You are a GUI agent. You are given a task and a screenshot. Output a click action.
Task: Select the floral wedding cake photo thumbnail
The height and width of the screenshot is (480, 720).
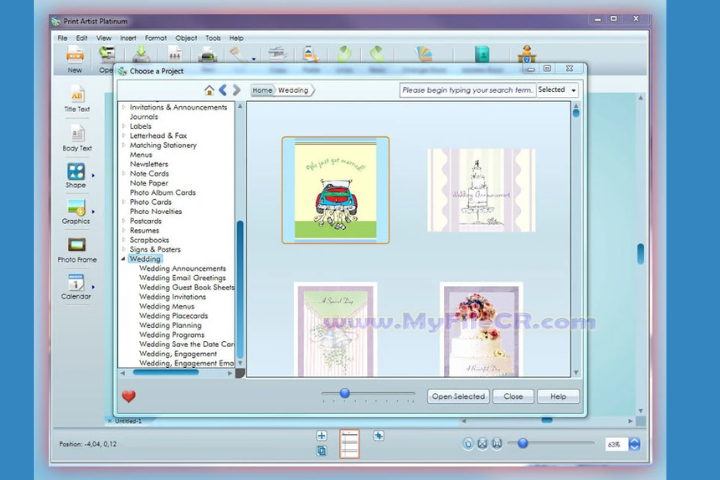[481, 329]
